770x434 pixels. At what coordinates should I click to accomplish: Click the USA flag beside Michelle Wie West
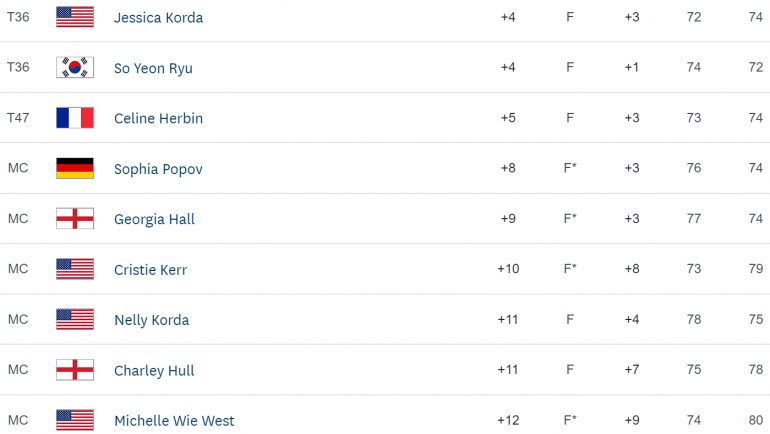pyautogui.click(x=75, y=420)
